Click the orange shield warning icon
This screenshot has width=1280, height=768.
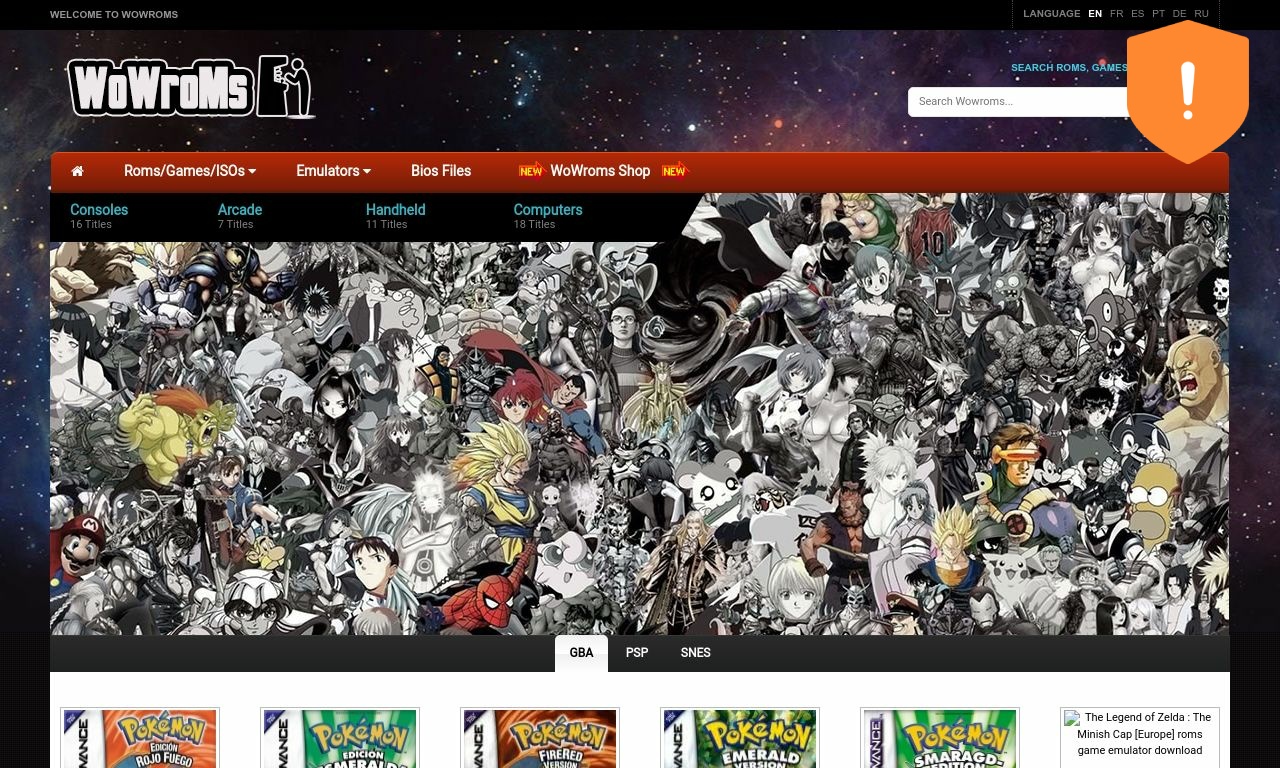(1188, 92)
